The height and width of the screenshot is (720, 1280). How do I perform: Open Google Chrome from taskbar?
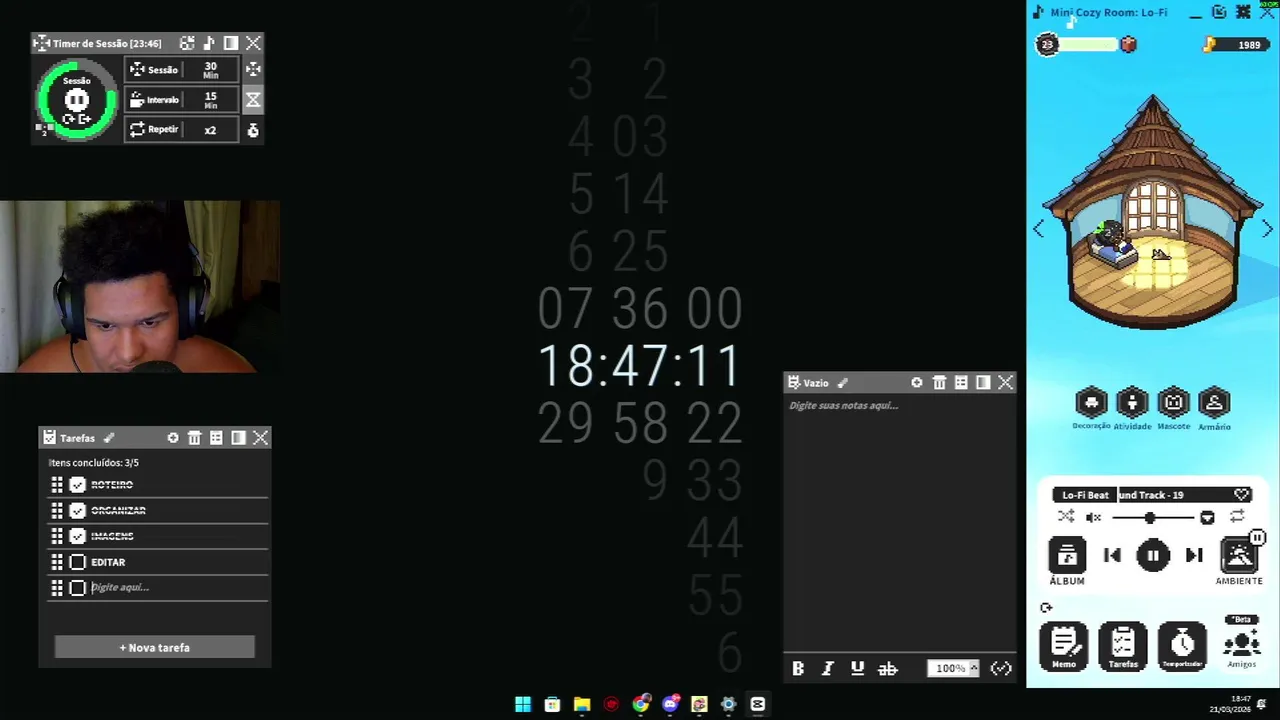641,704
